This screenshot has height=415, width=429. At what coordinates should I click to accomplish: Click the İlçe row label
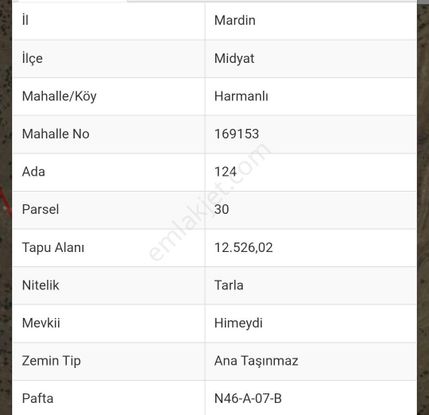32,59
